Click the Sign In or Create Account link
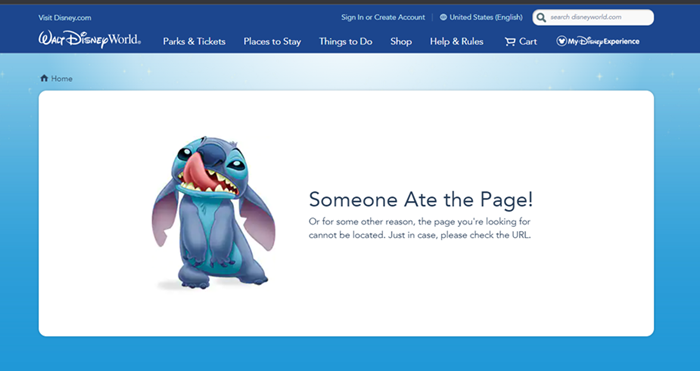This screenshot has height=371, width=700. tap(383, 17)
